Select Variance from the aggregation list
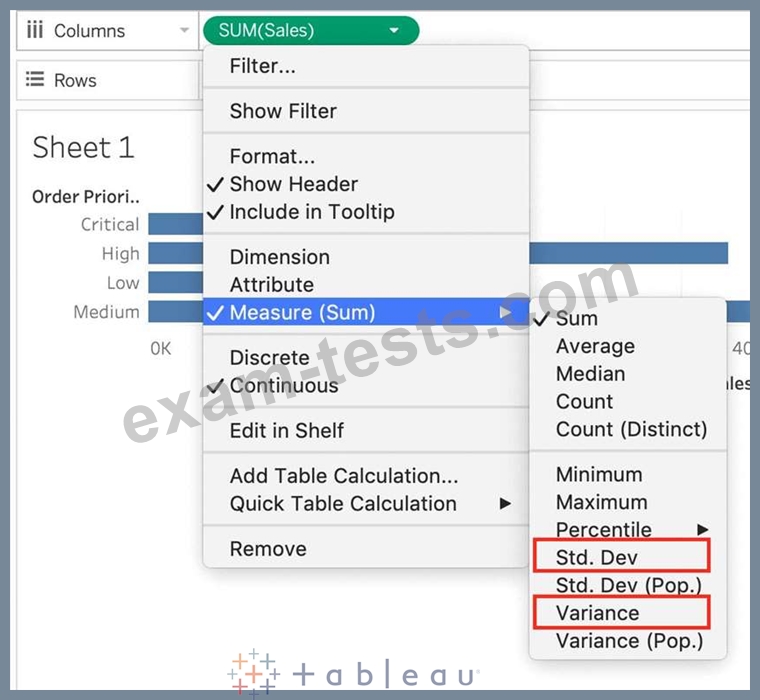 click(597, 612)
